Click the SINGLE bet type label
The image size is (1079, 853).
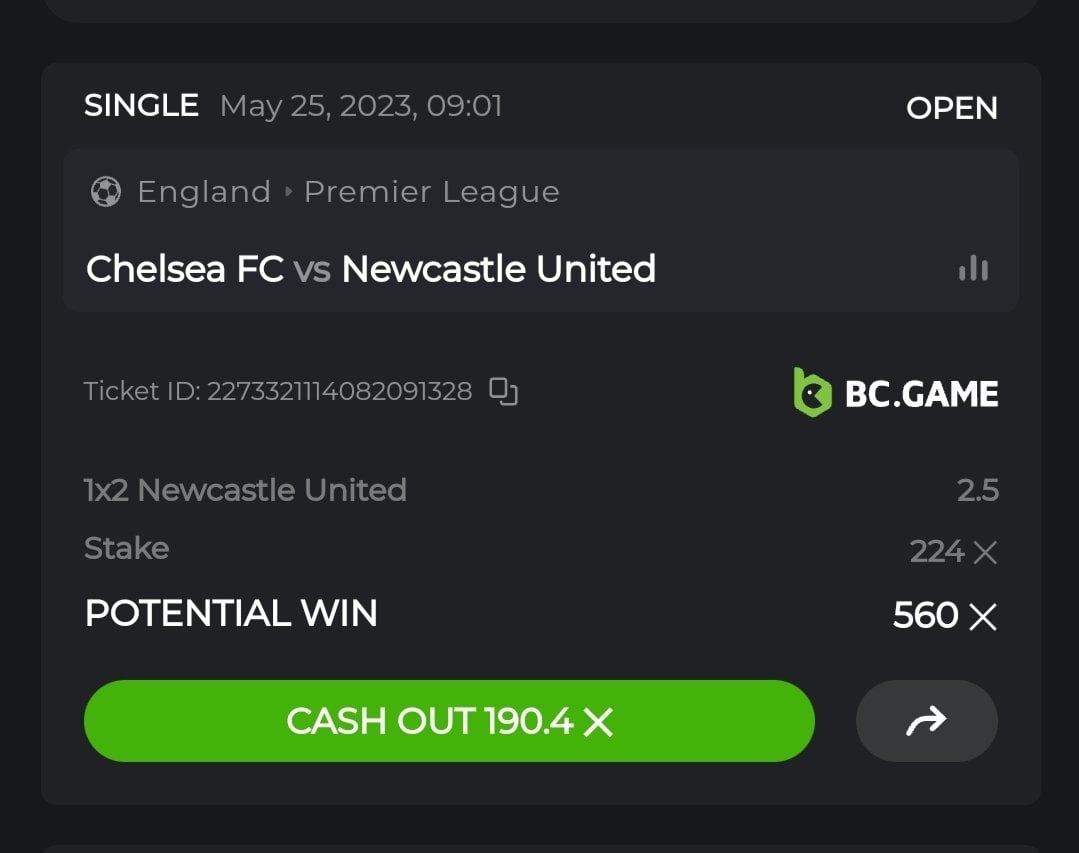click(x=141, y=105)
